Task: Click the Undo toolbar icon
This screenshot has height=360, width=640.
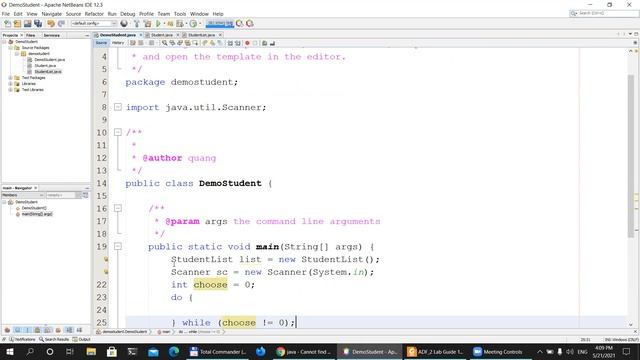Action: point(51,24)
